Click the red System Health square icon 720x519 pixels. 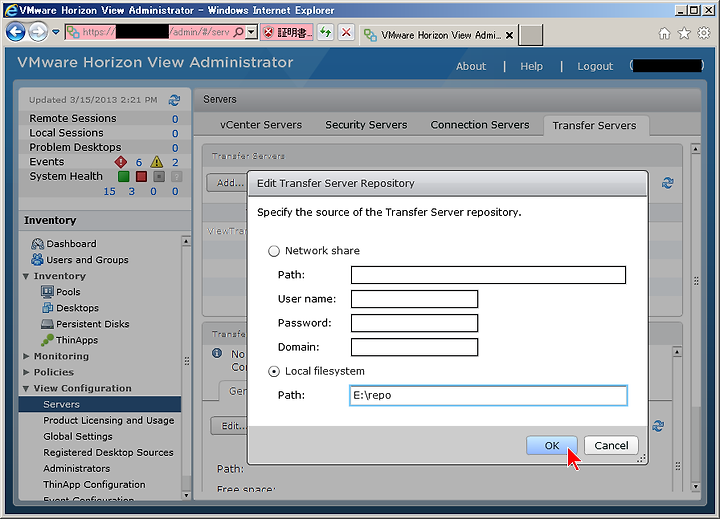point(141,176)
